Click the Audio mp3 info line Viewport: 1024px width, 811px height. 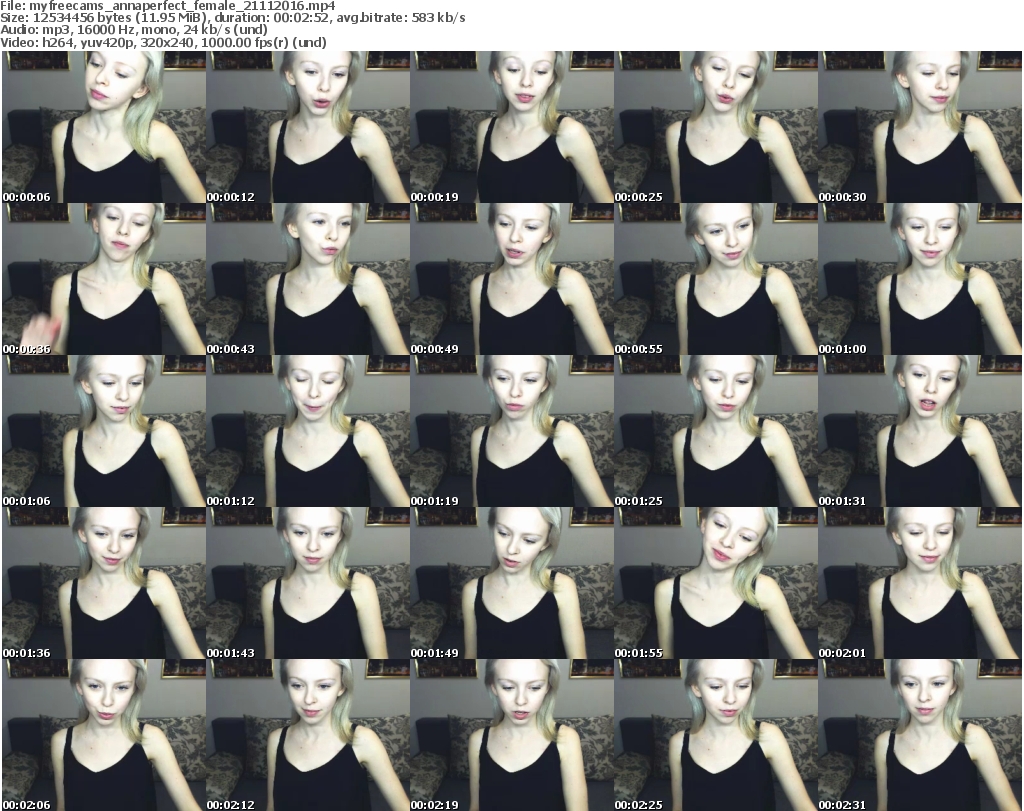click(x=134, y=30)
